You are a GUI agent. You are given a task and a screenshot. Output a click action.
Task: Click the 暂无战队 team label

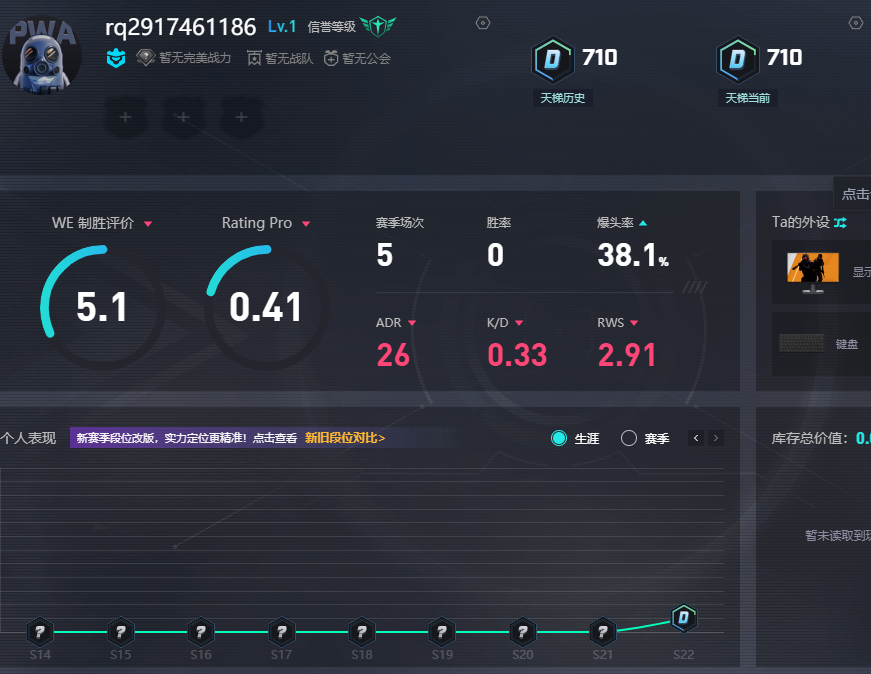click(x=280, y=58)
